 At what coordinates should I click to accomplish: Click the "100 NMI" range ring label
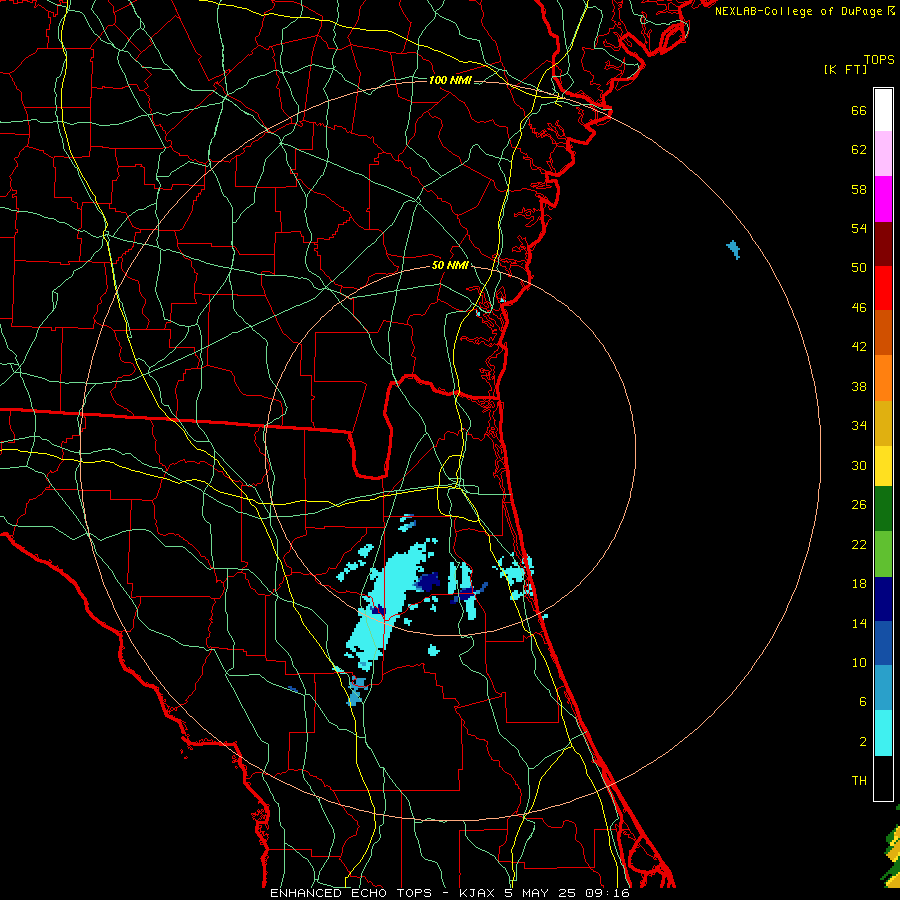[x=450, y=80]
